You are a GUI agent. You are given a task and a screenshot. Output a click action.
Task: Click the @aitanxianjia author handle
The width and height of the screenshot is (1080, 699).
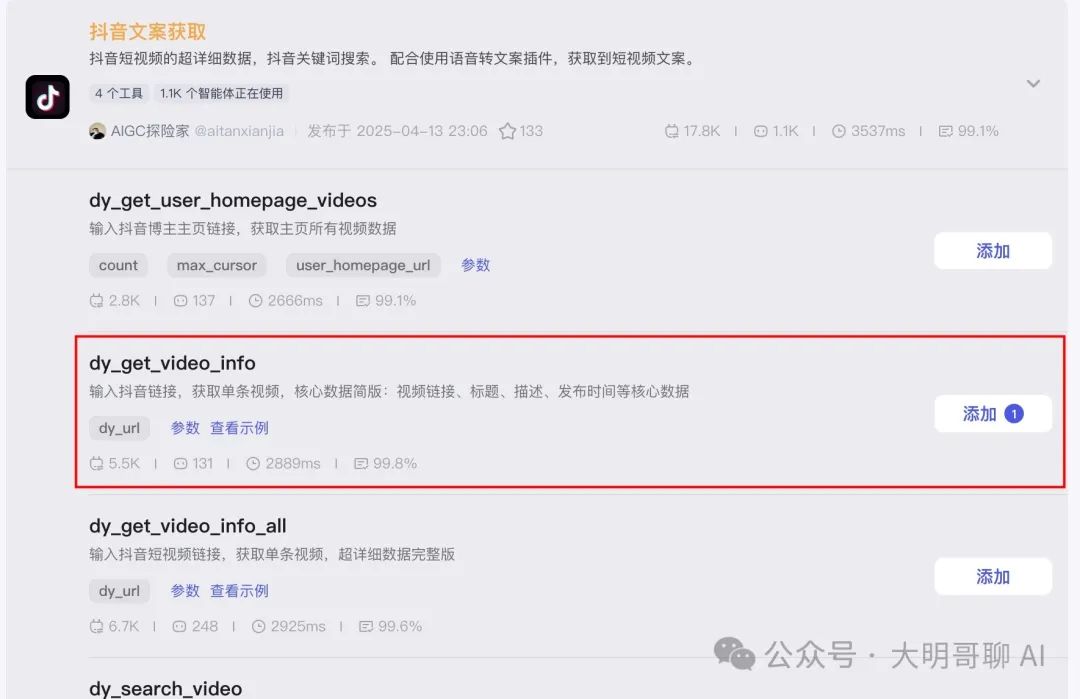(x=239, y=131)
